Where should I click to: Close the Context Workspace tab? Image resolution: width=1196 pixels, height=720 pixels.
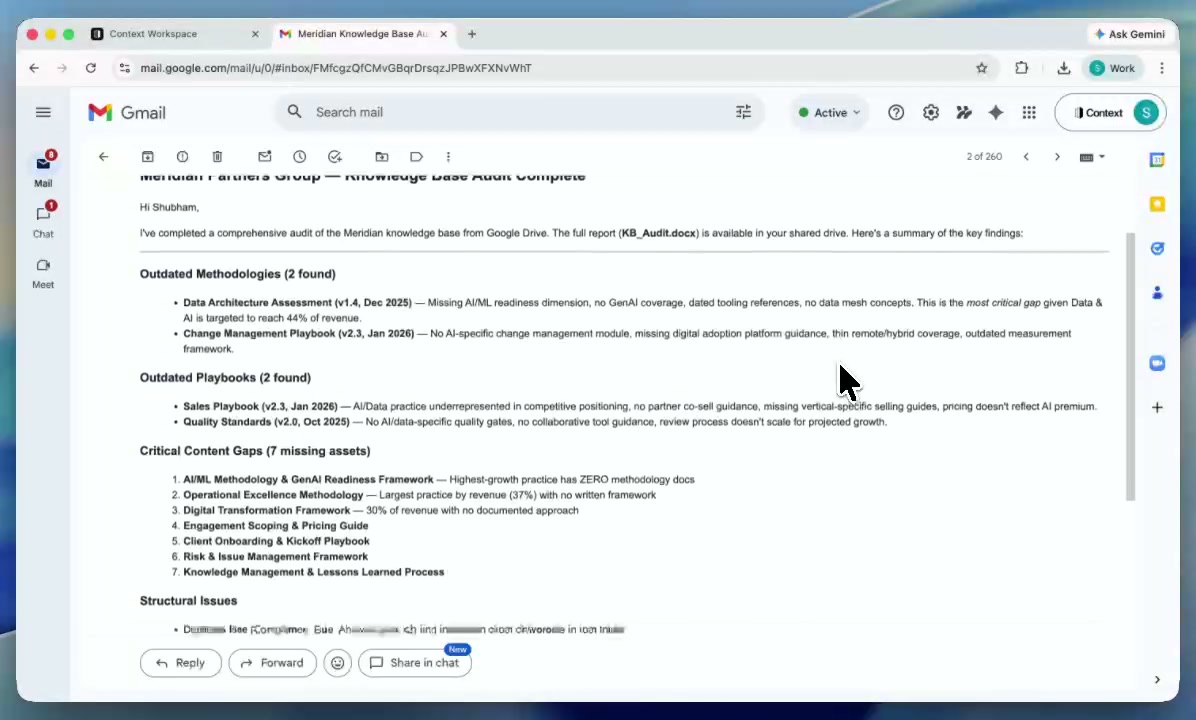click(255, 34)
